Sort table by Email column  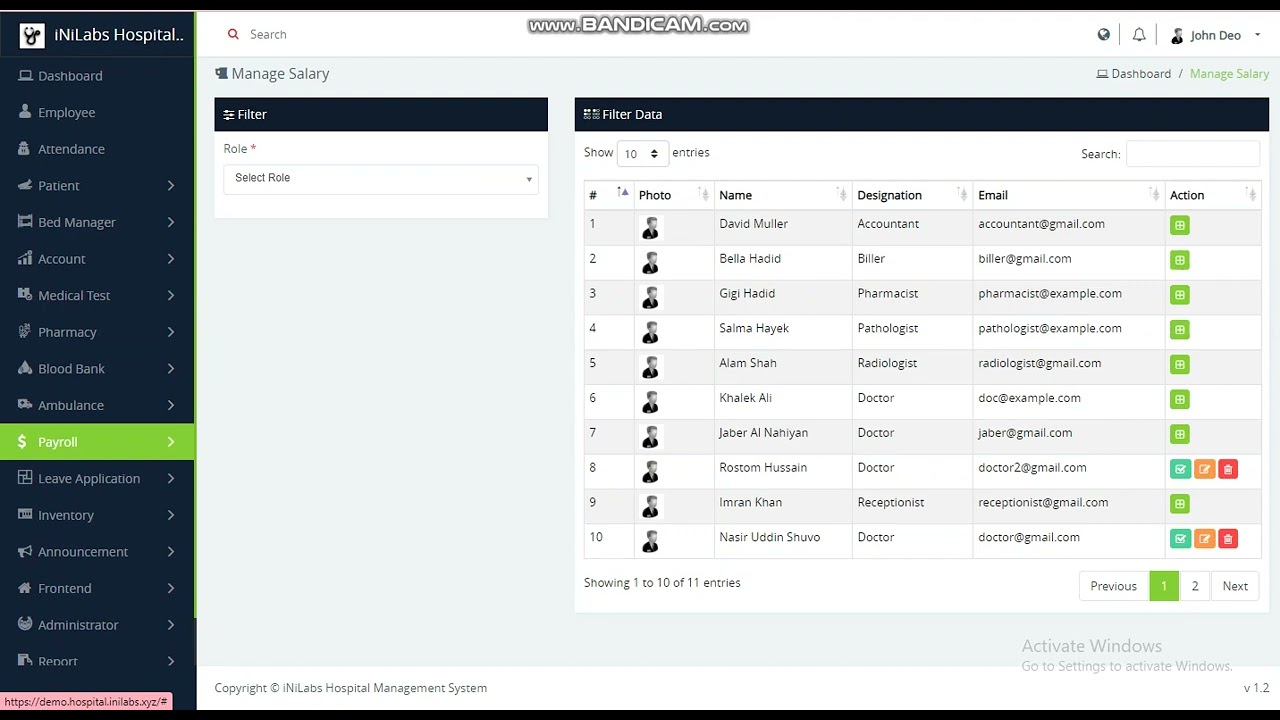point(1069,195)
